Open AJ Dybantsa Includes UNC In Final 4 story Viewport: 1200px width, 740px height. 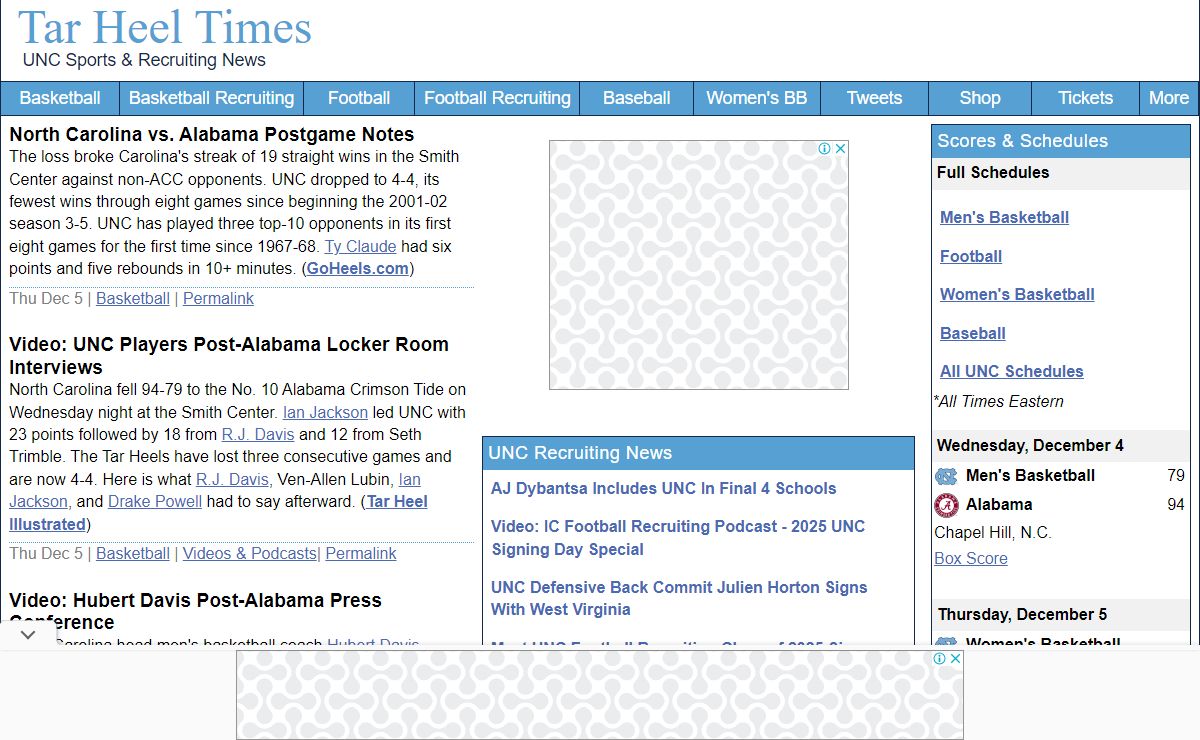(x=664, y=488)
